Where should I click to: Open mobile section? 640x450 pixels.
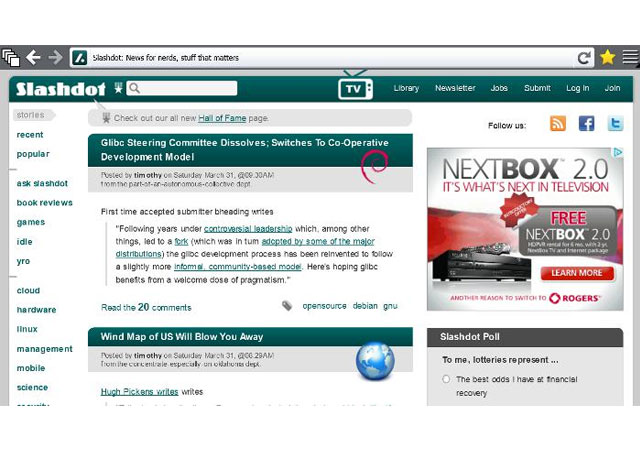point(31,368)
